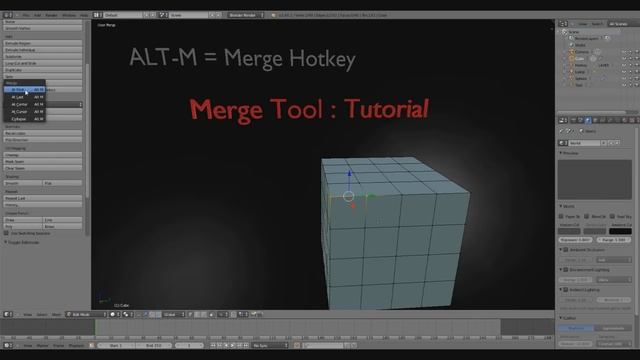Select the highlighted World properties tab icon
Image resolution: width=640 pixels, height=360 pixels.
coord(588,120)
